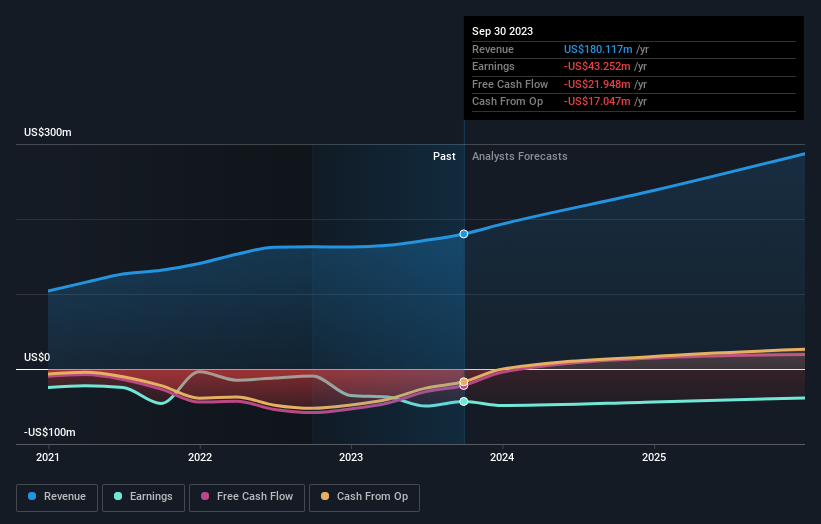Toggle the Earnings legend button
Viewport: 821px width, 524px height.
coord(143,497)
